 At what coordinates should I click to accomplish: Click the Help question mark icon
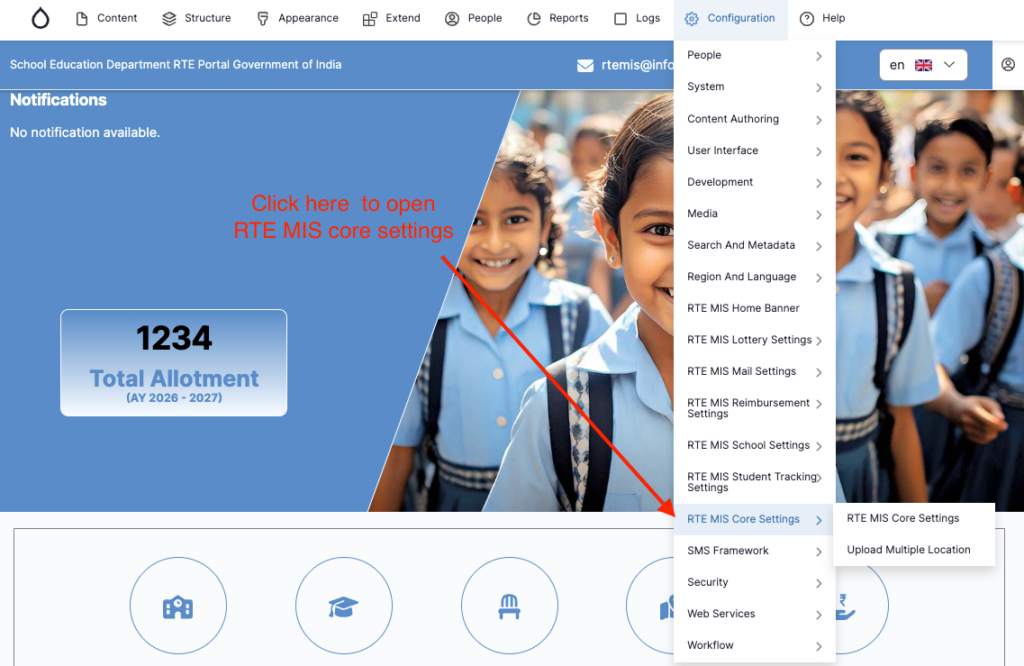coord(807,18)
